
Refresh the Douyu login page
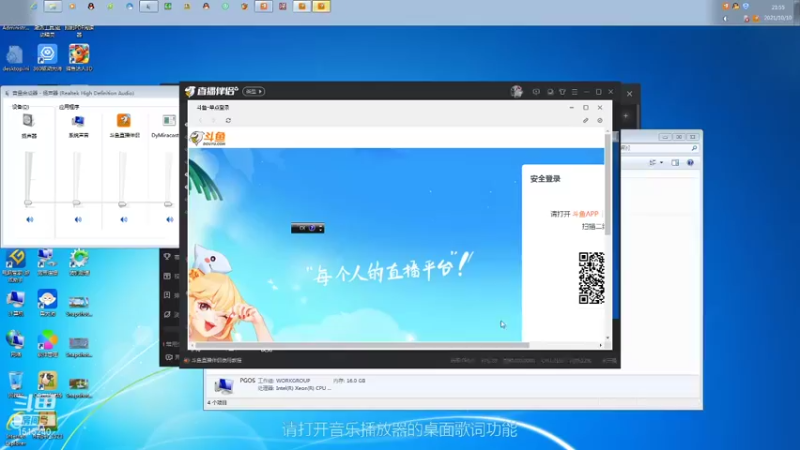pyautogui.click(x=228, y=120)
